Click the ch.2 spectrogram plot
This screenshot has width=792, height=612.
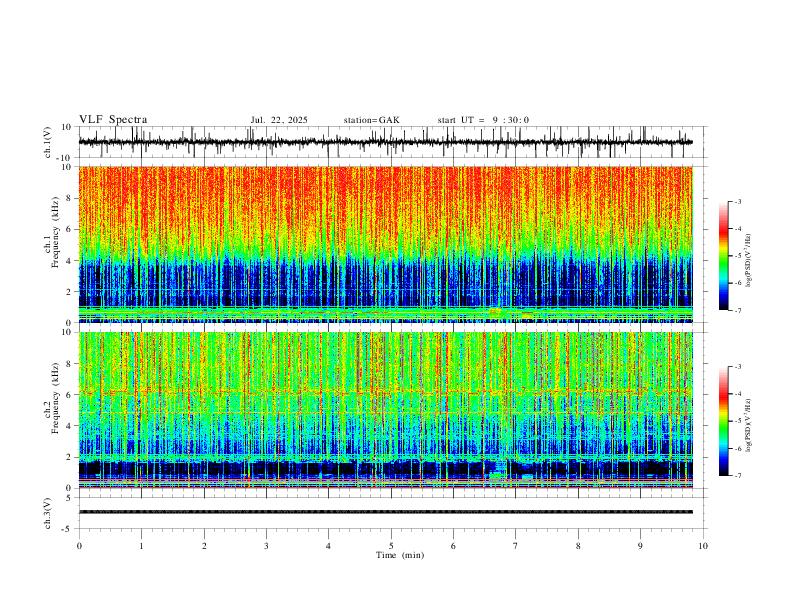click(x=385, y=410)
